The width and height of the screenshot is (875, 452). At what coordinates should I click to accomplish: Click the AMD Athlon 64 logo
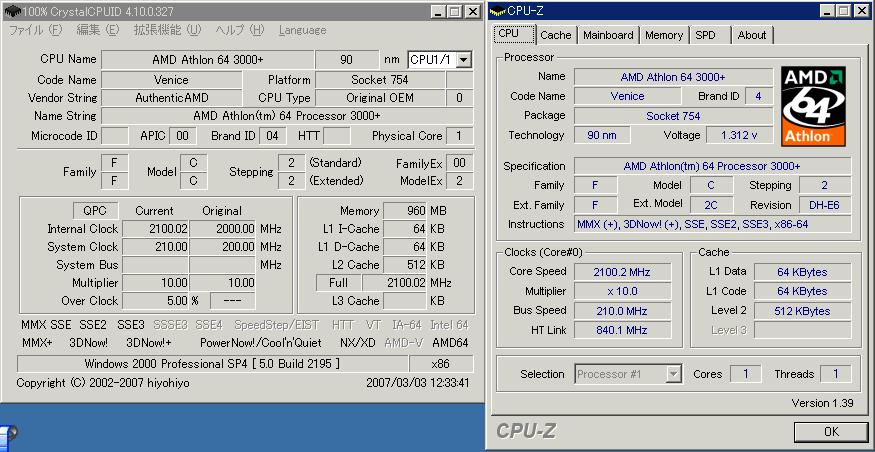tap(813, 107)
